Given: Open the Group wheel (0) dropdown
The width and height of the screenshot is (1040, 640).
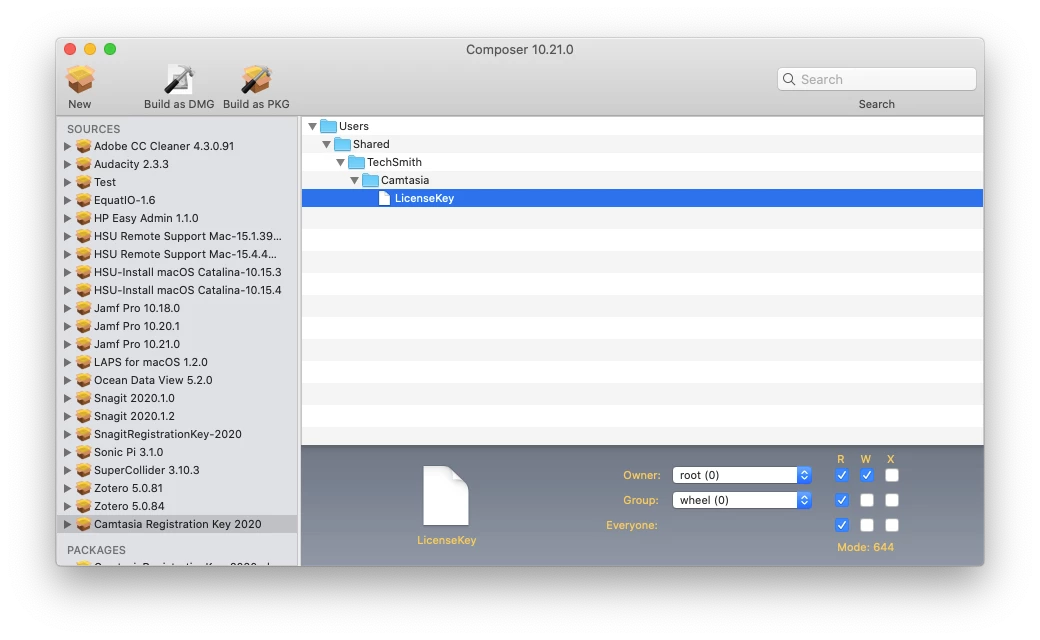Looking at the screenshot, I should (742, 500).
